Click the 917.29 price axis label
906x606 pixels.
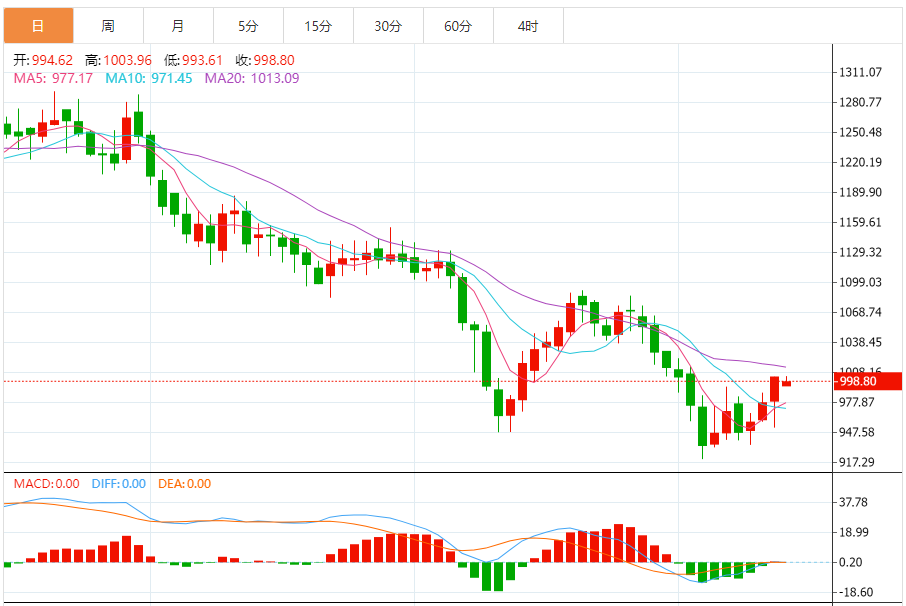click(857, 462)
